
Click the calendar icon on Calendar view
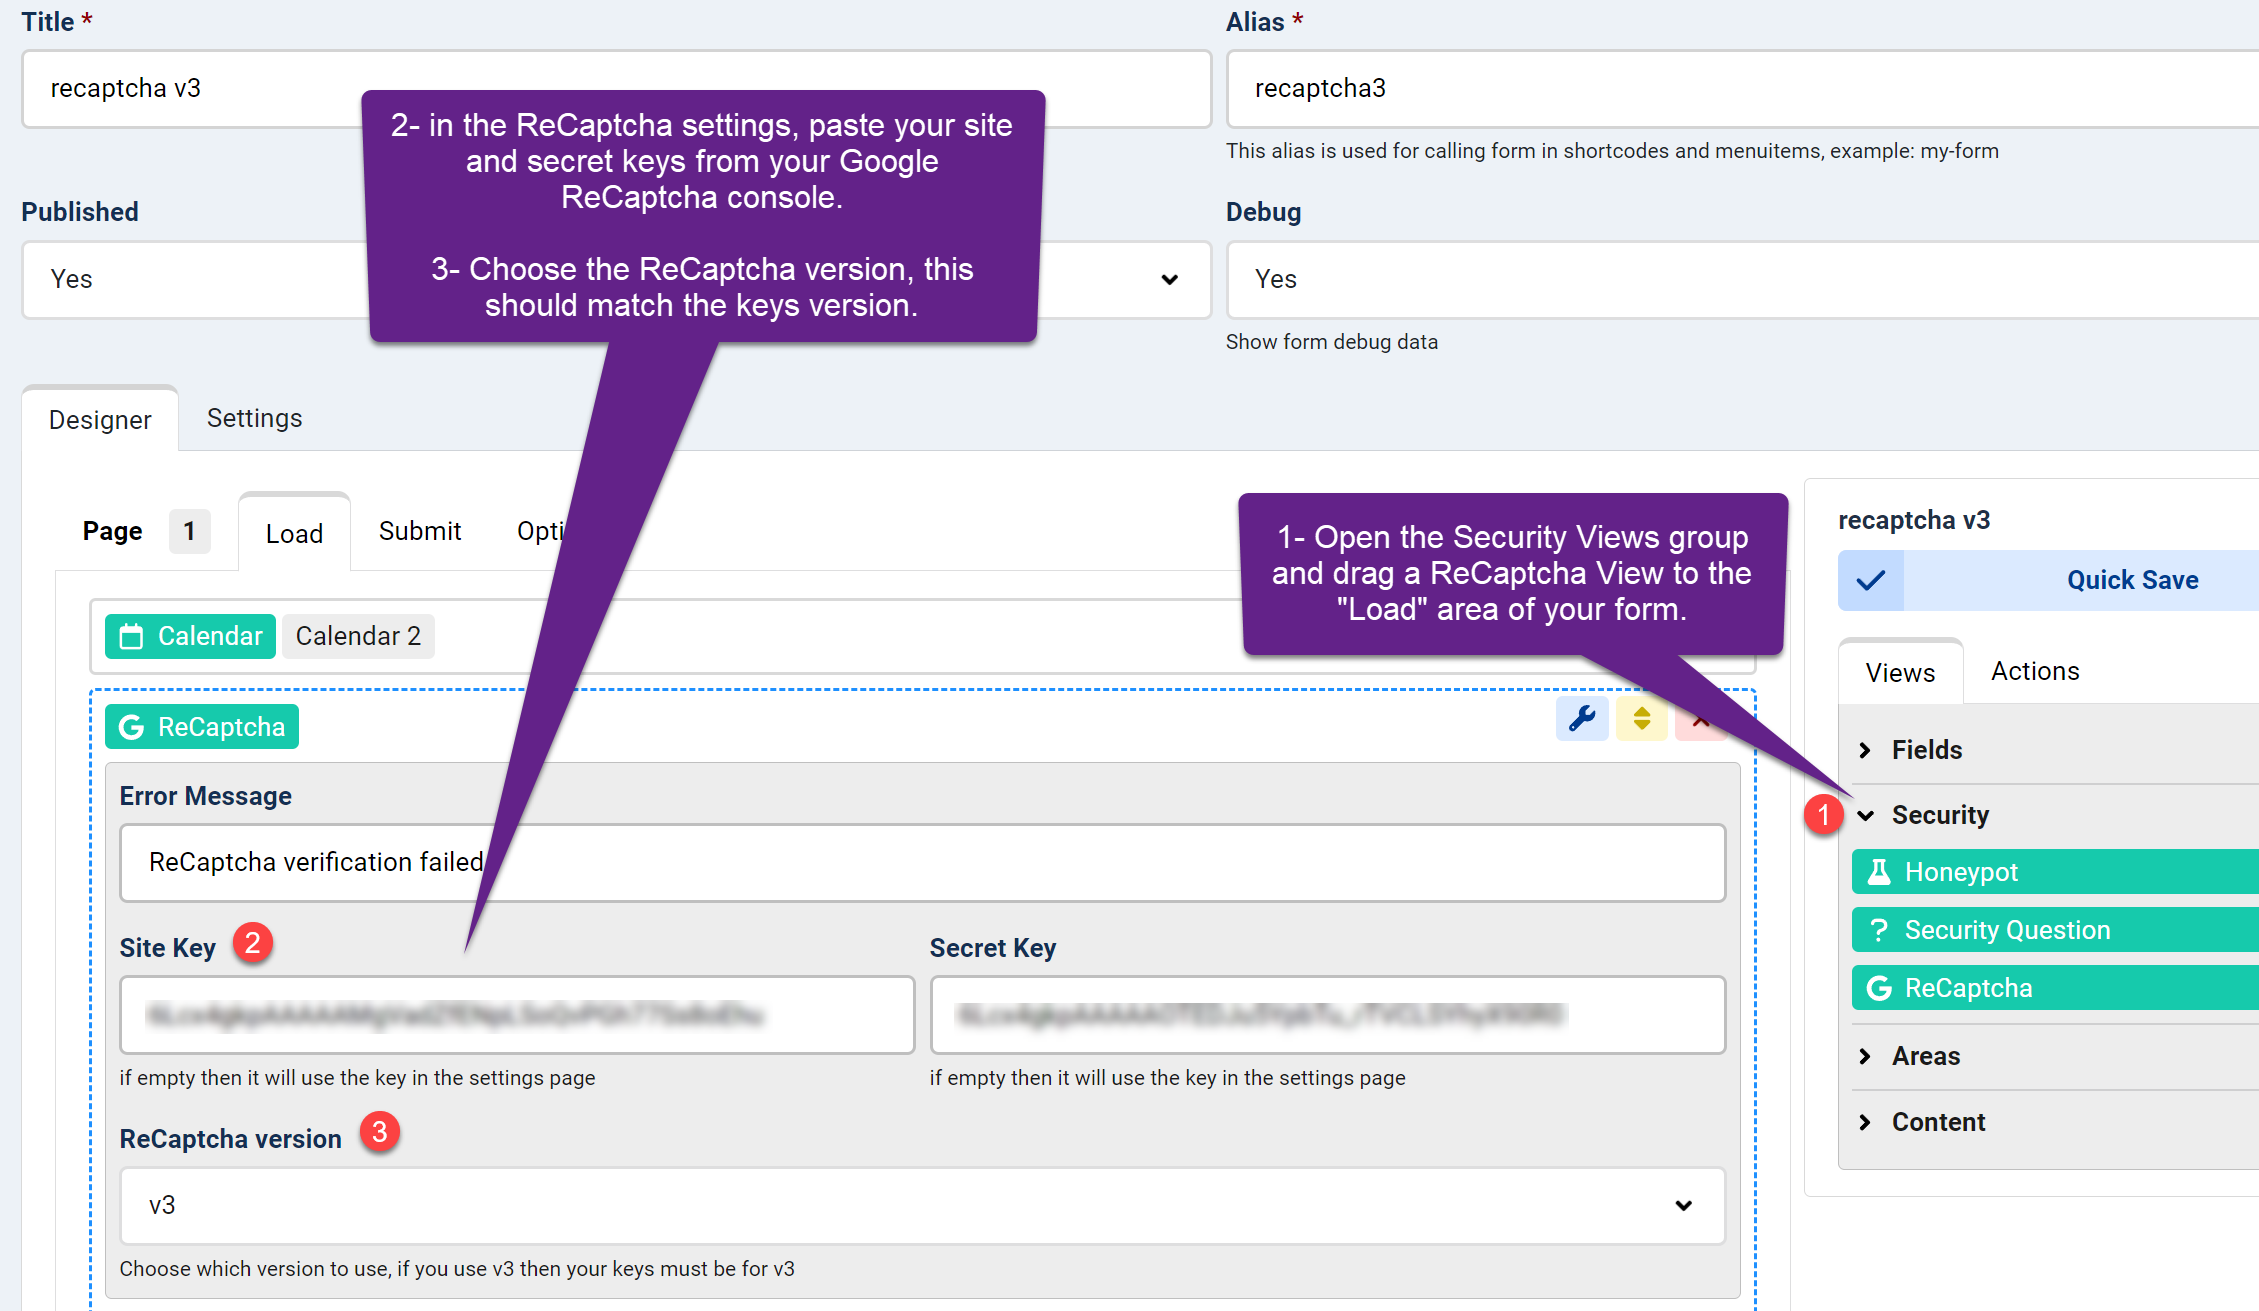131,636
